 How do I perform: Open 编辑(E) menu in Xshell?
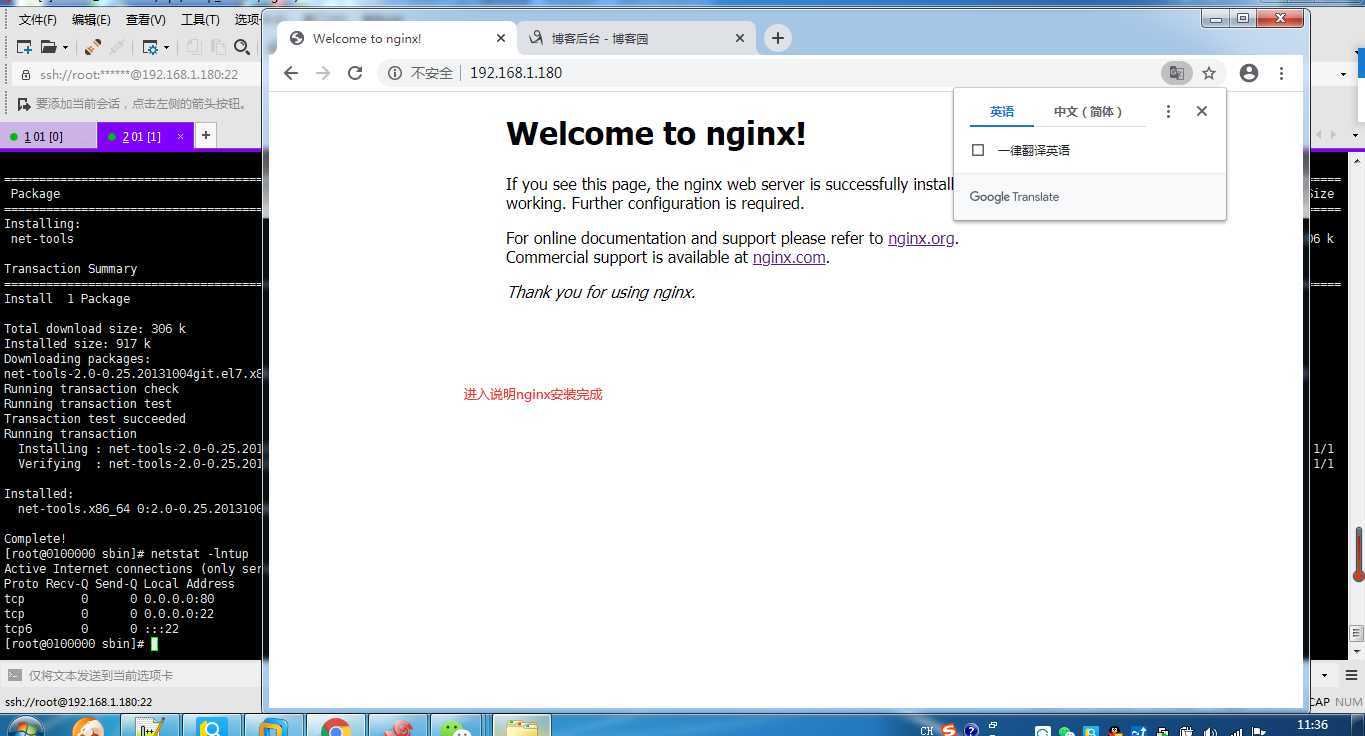point(91,20)
